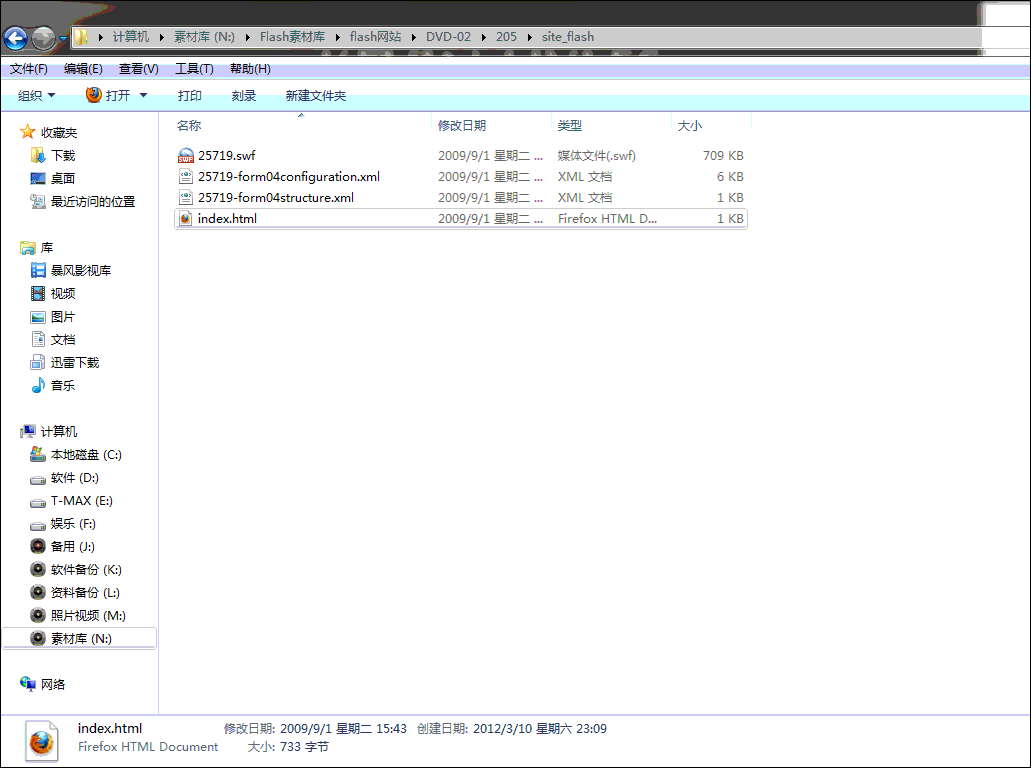This screenshot has height=768, width=1031.
Task: Open 音乐 library icon
Action: [x=38, y=385]
